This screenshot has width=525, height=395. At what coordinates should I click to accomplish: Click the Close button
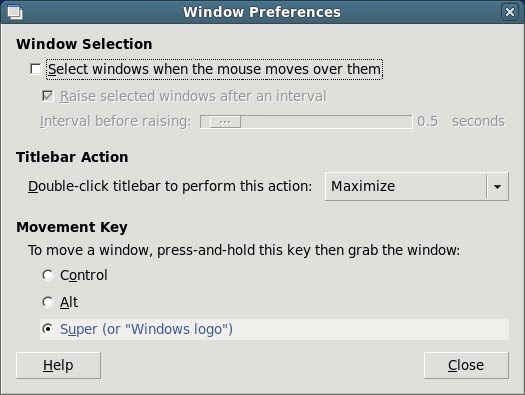pos(466,365)
